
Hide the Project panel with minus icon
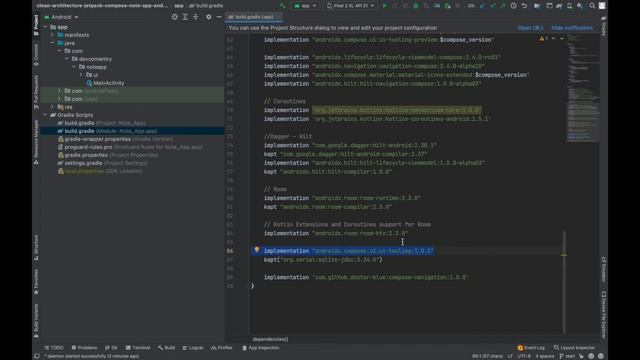pyautogui.click(x=219, y=17)
